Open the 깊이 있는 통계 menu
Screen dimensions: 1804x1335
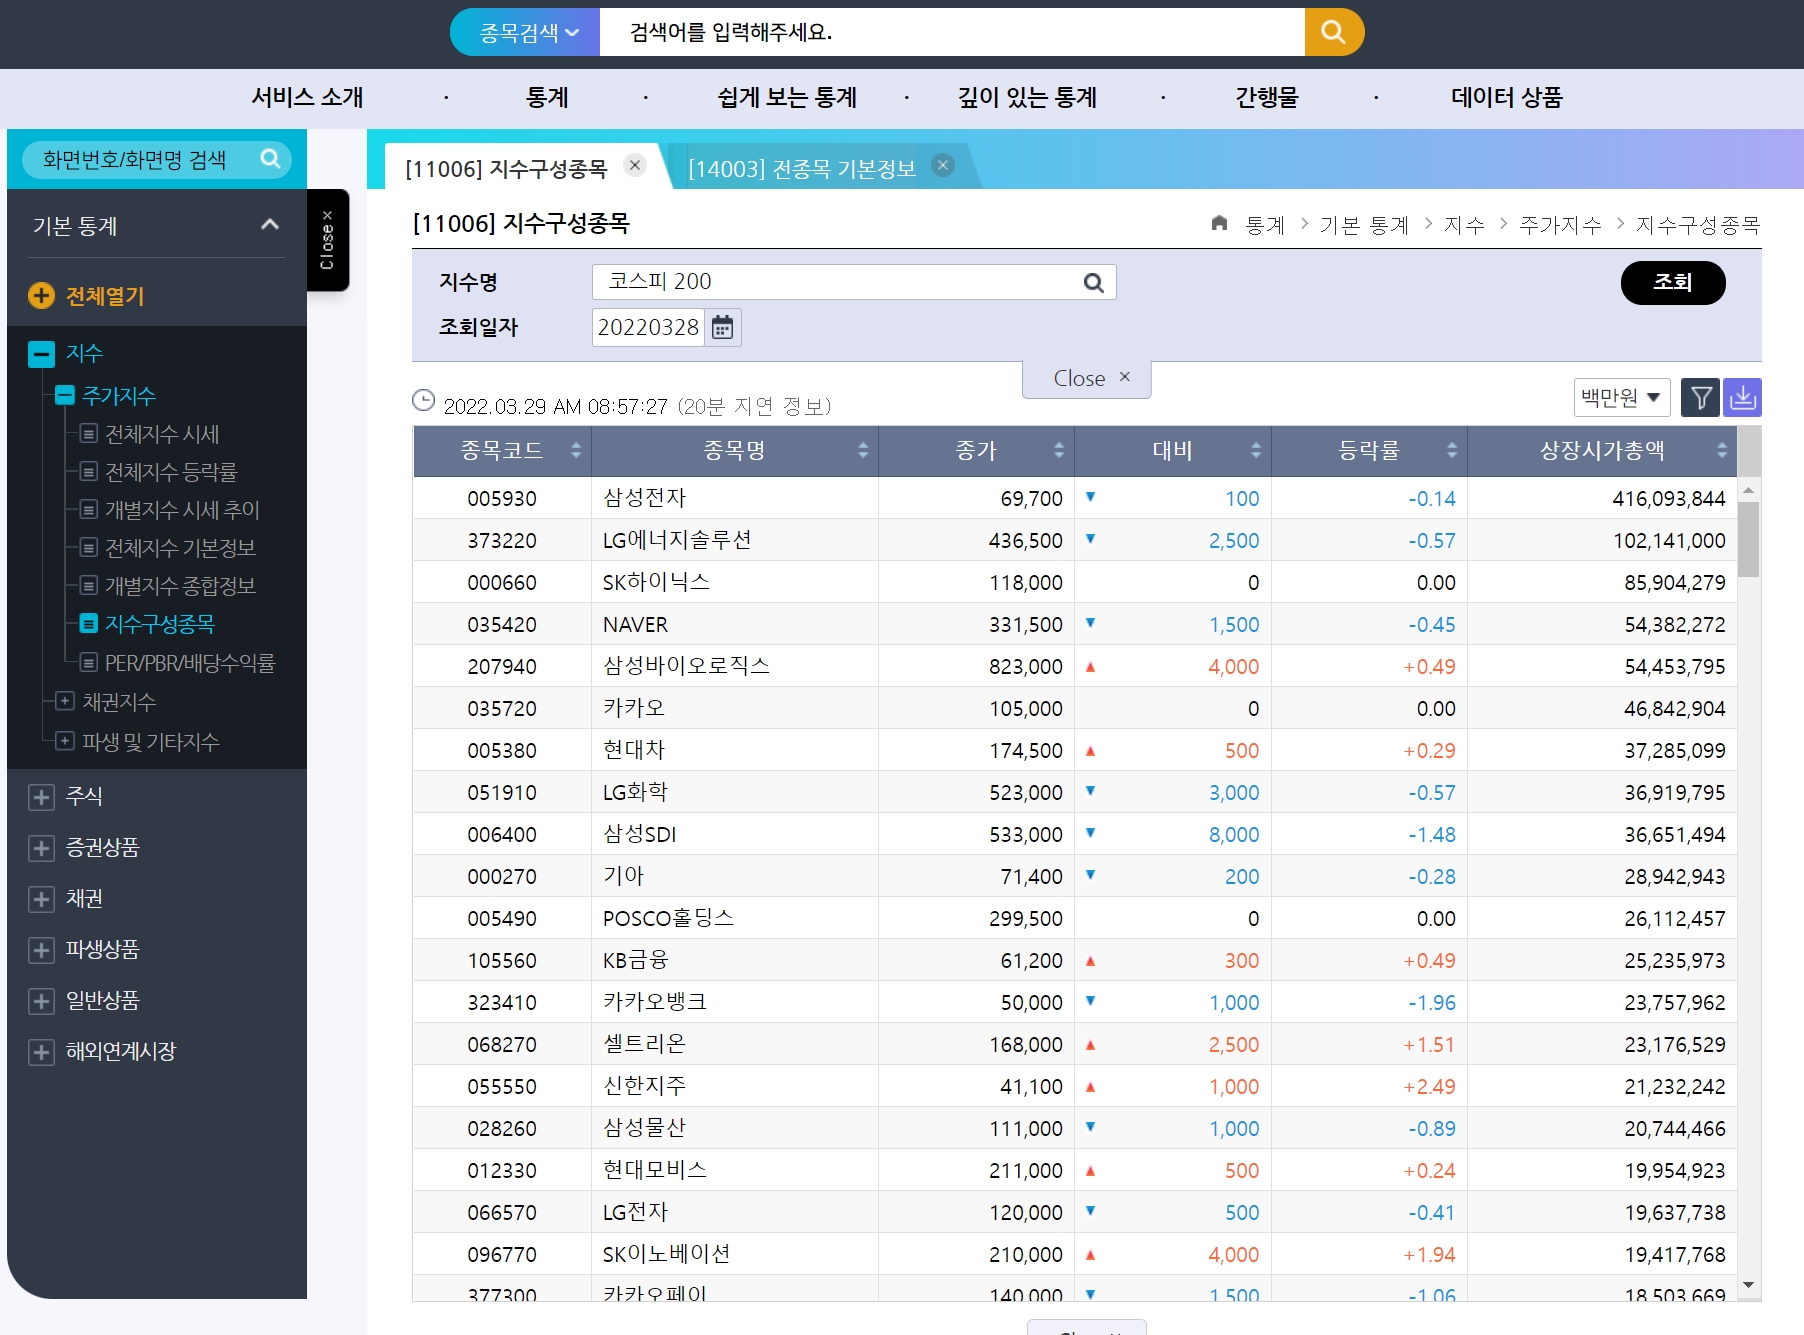point(1027,97)
